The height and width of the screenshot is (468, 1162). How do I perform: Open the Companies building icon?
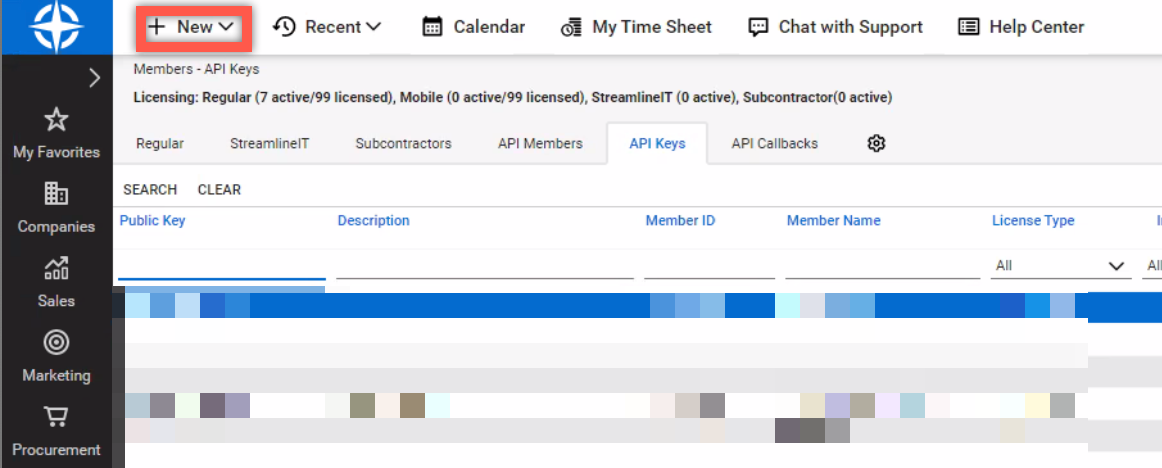(56, 194)
